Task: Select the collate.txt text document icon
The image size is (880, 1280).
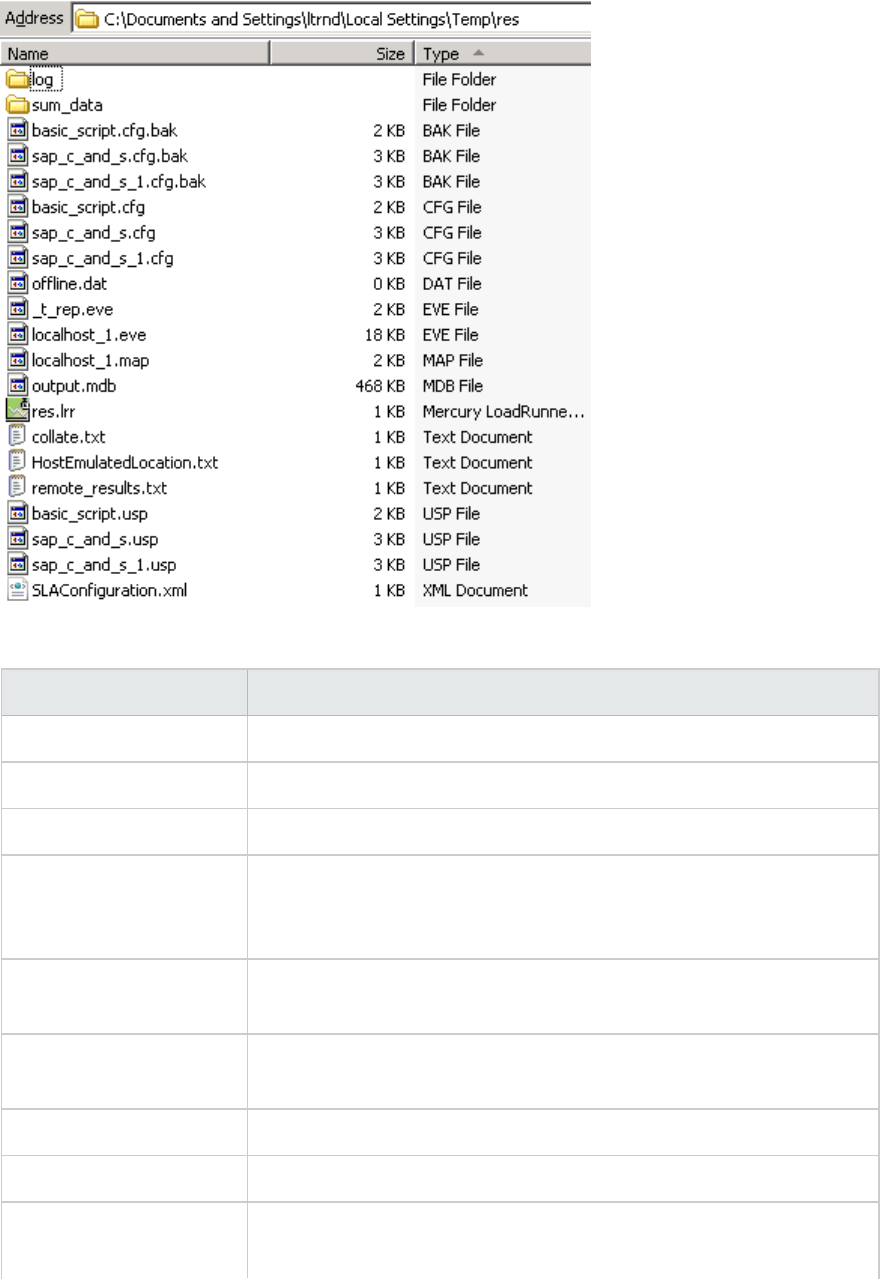Action: (18, 437)
